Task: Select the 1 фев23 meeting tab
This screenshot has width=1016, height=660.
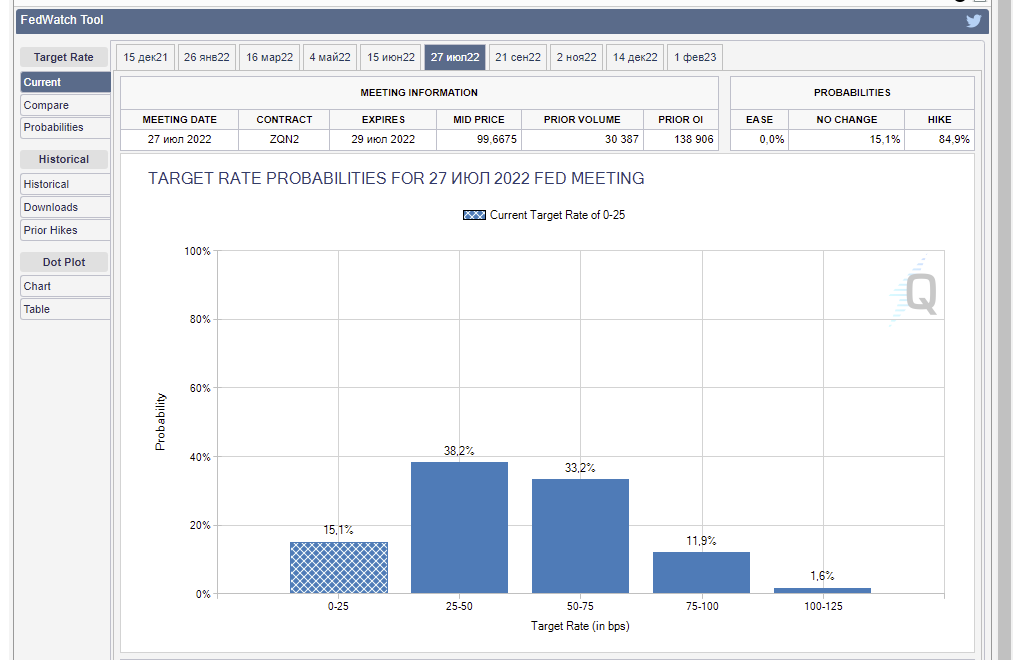Action: click(x=695, y=58)
